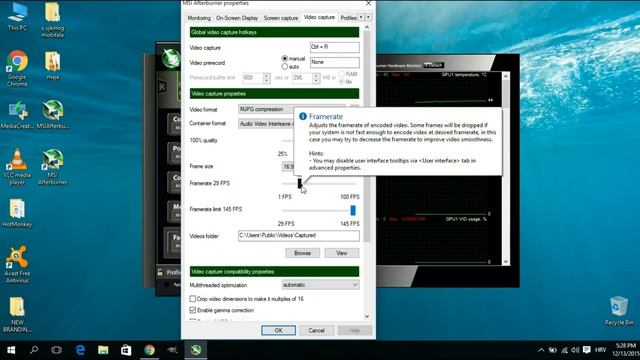640x360 pixels.
Task: Open the Windows Start menu
Action: [x=11, y=350]
